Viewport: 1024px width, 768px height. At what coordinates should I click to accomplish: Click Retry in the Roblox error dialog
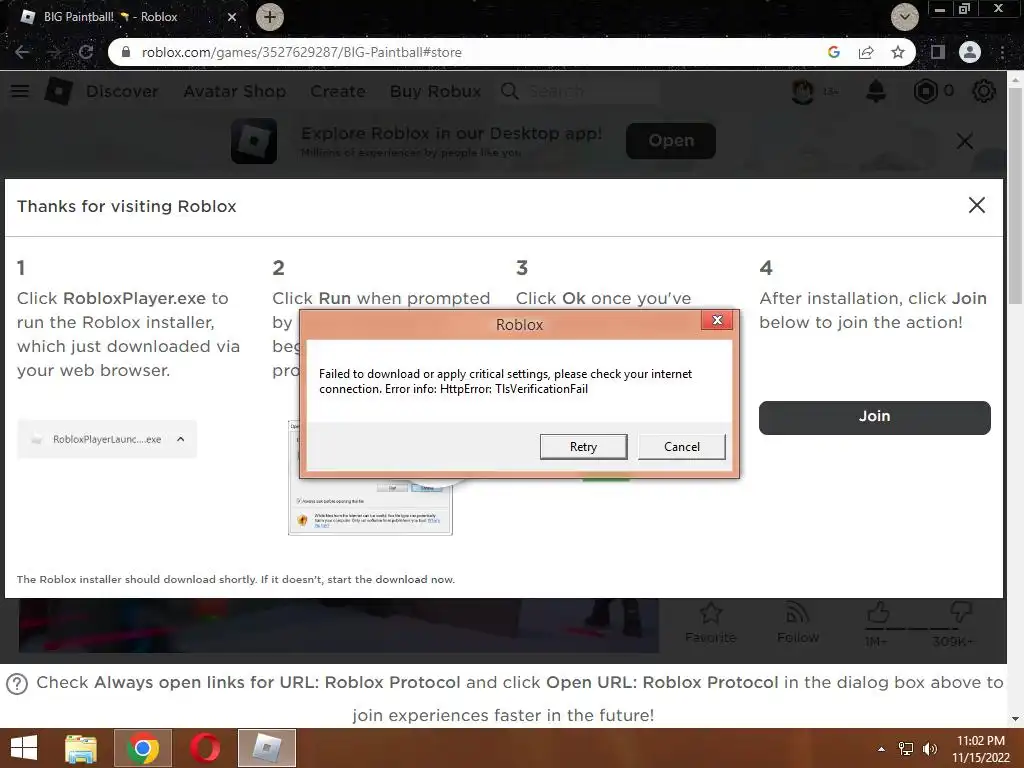[x=583, y=447]
